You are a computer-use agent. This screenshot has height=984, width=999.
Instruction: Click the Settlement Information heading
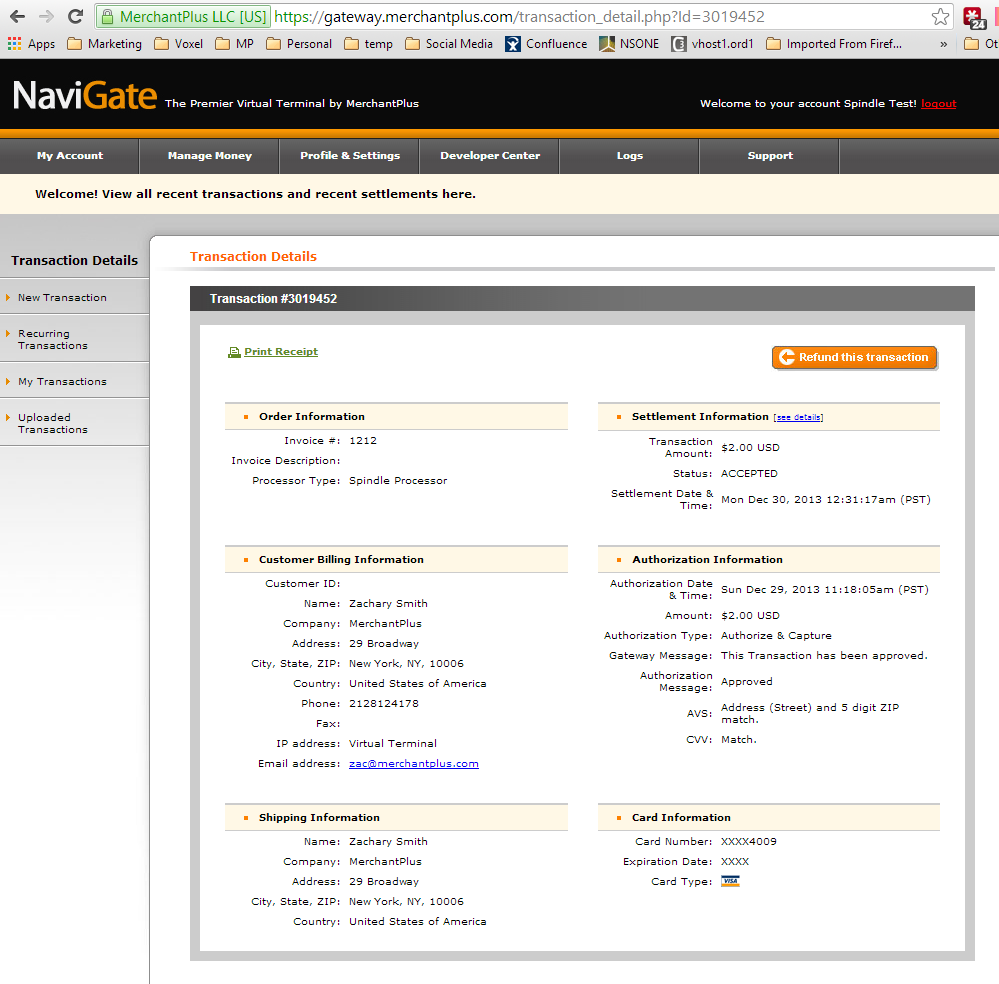pyautogui.click(x=700, y=416)
